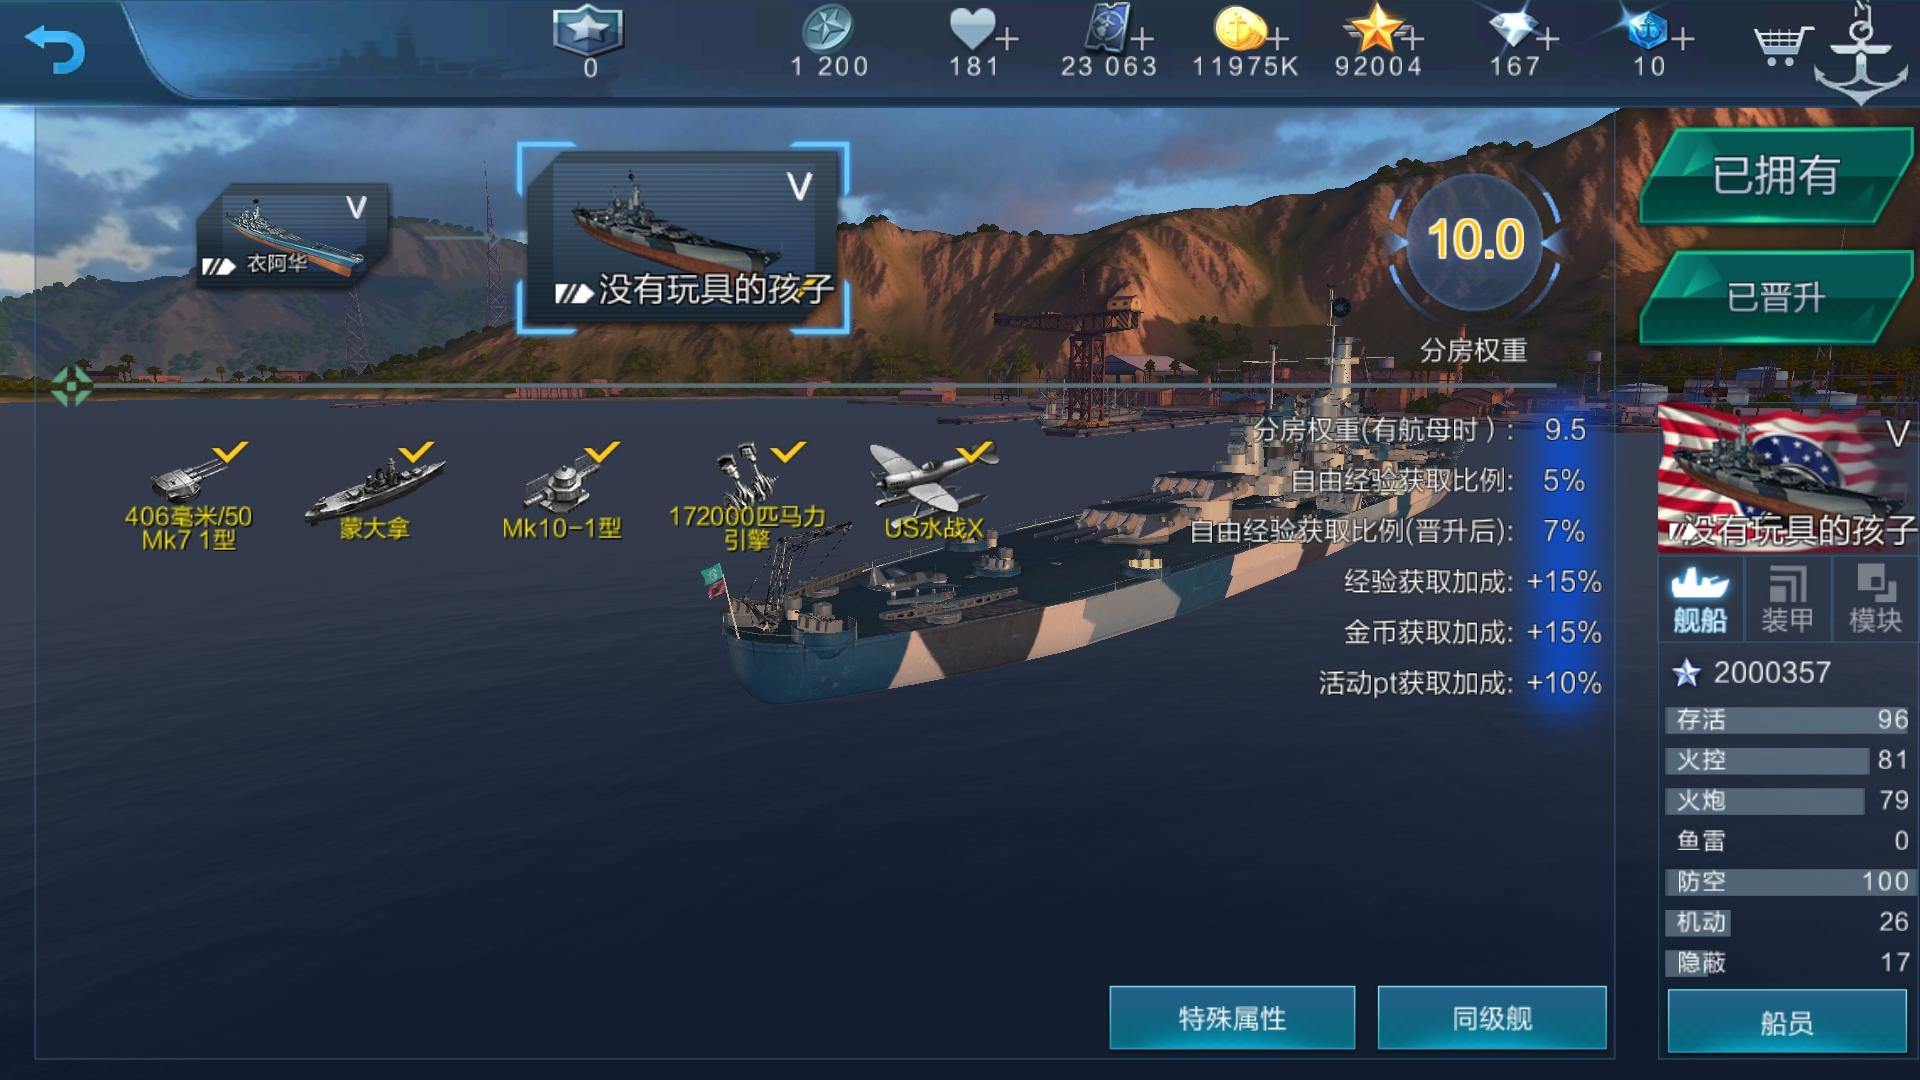Click the green 已拥有 button

[x=1776, y=175]
